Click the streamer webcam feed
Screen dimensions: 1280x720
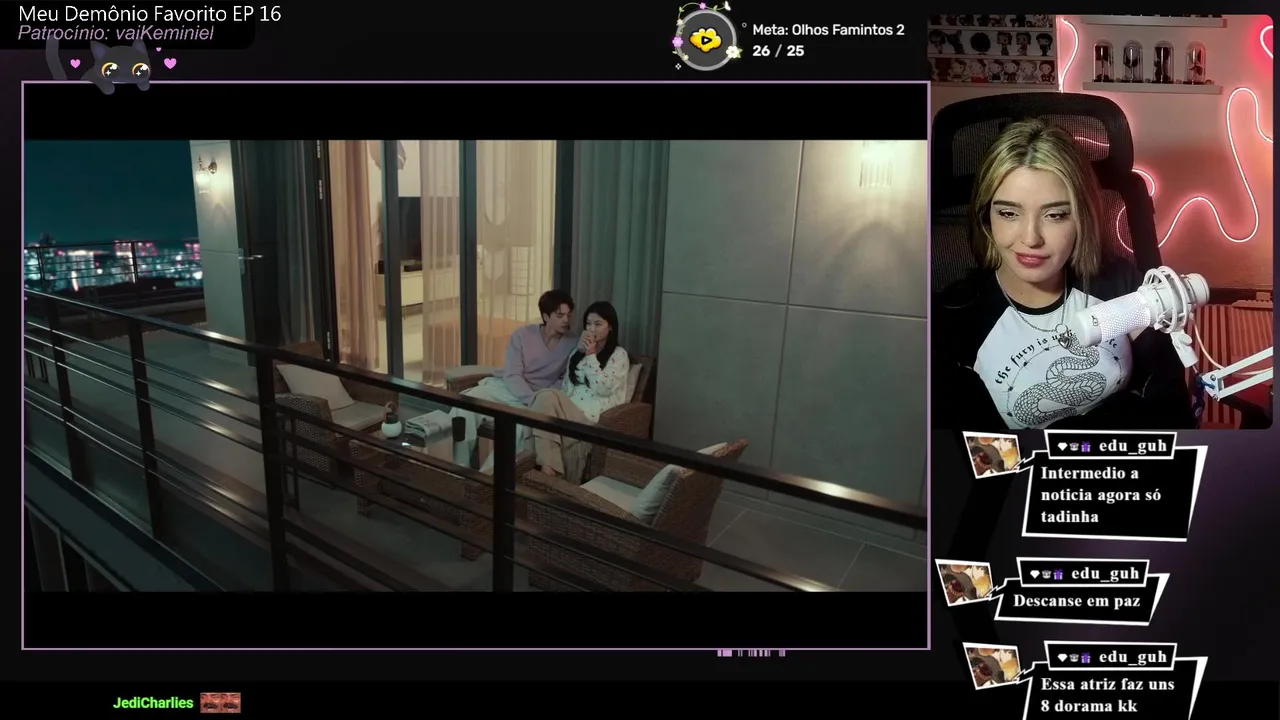click(x=1102, y=222)
